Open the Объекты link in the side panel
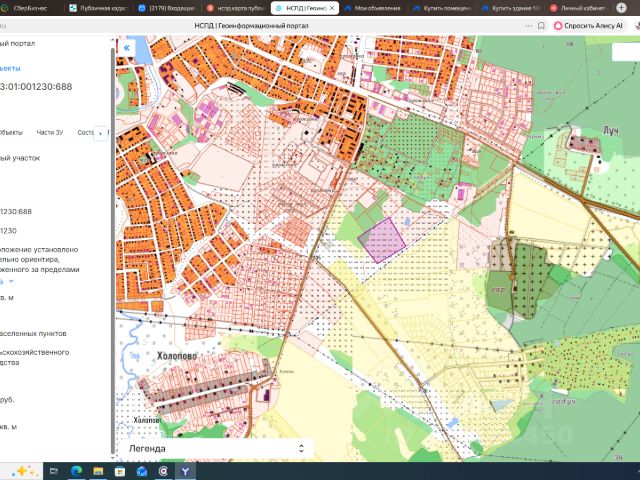640x480 pixels. click(10, 68)
